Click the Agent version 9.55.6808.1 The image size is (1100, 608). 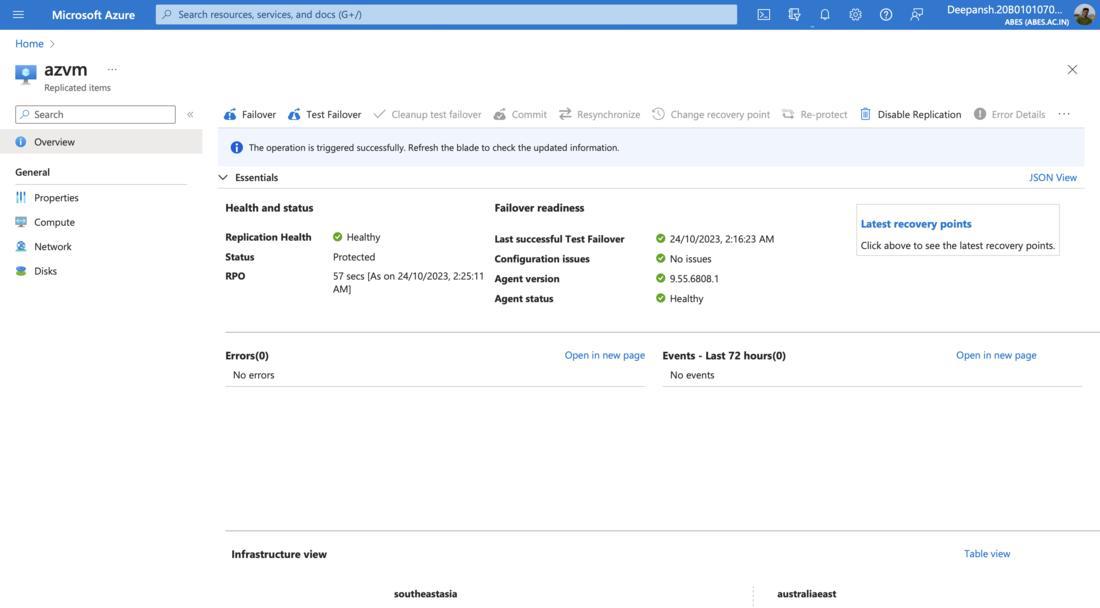coord(694,278)
